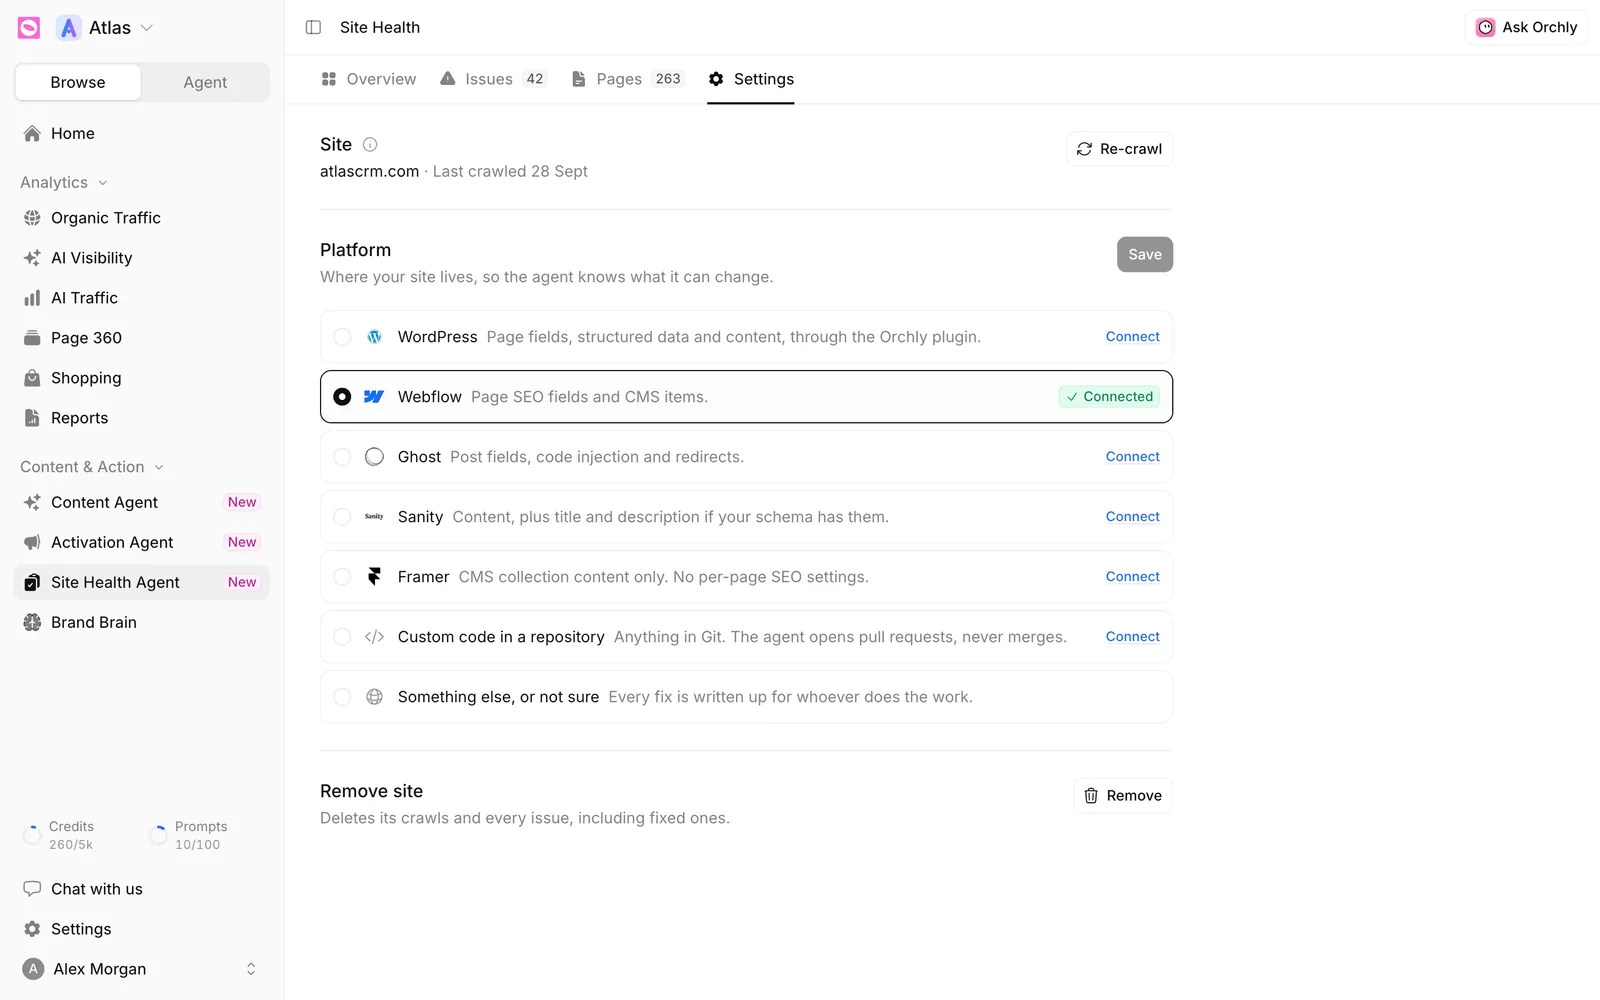Click the Remove site button
This screenshot has height=1000, width=1600.
[1123, 796]
